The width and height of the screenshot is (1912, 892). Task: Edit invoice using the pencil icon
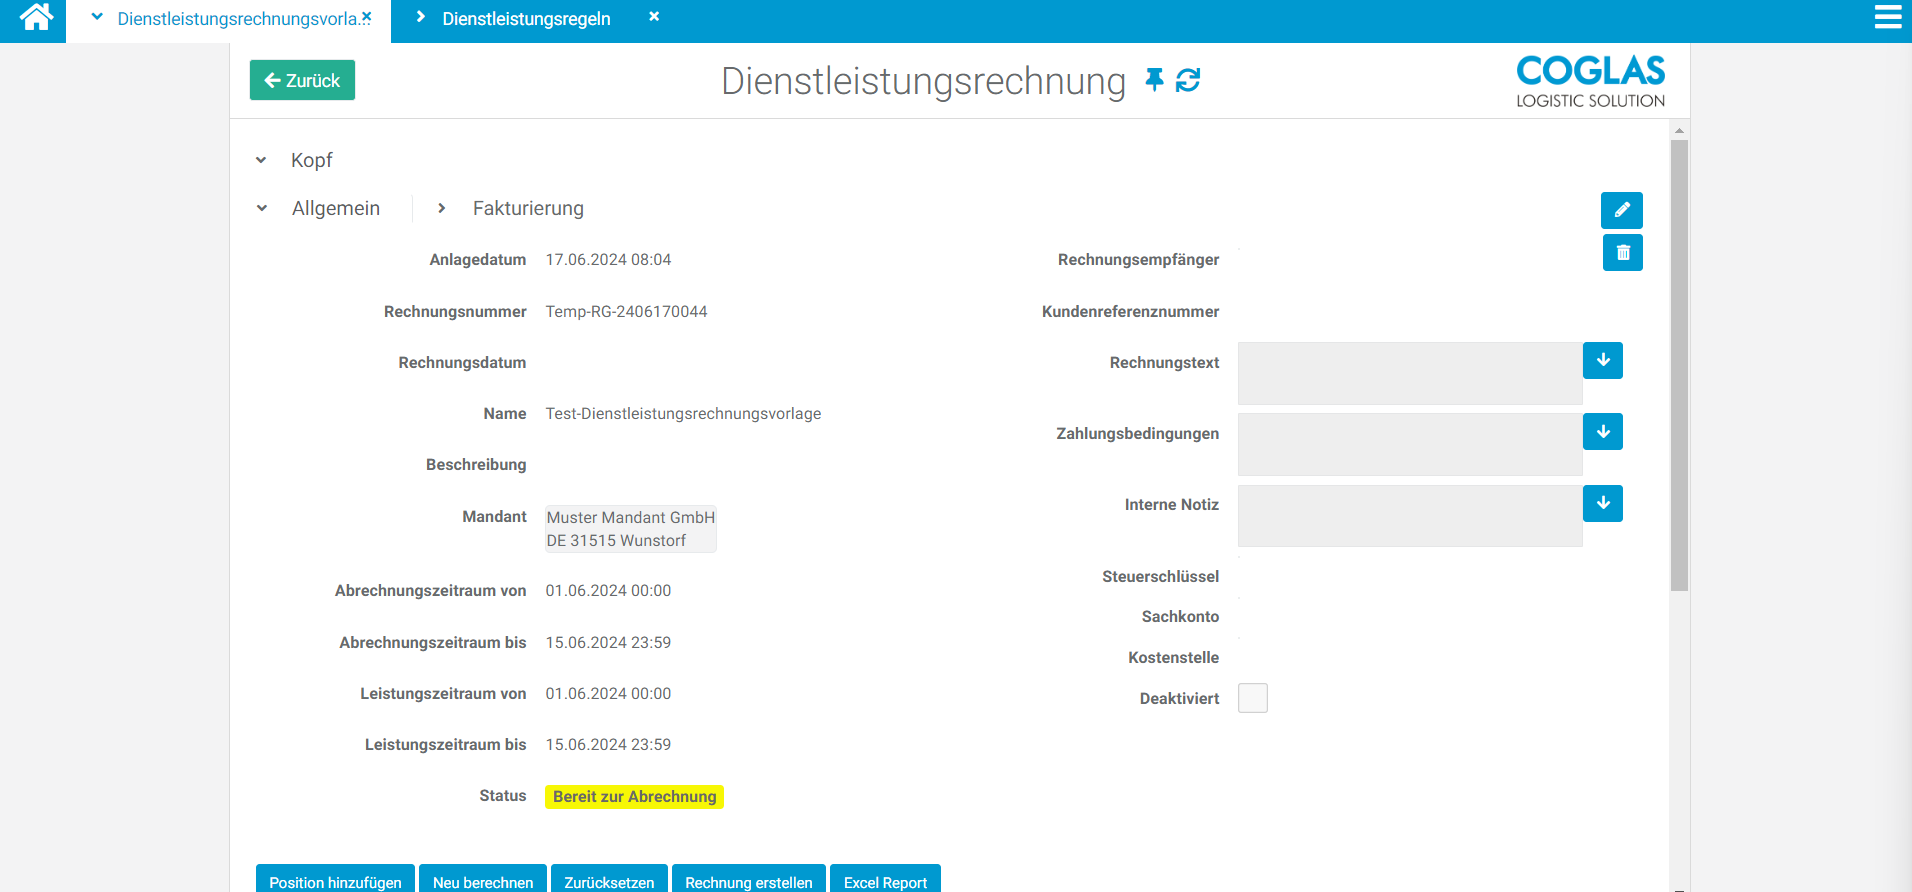pos(1621,210)
